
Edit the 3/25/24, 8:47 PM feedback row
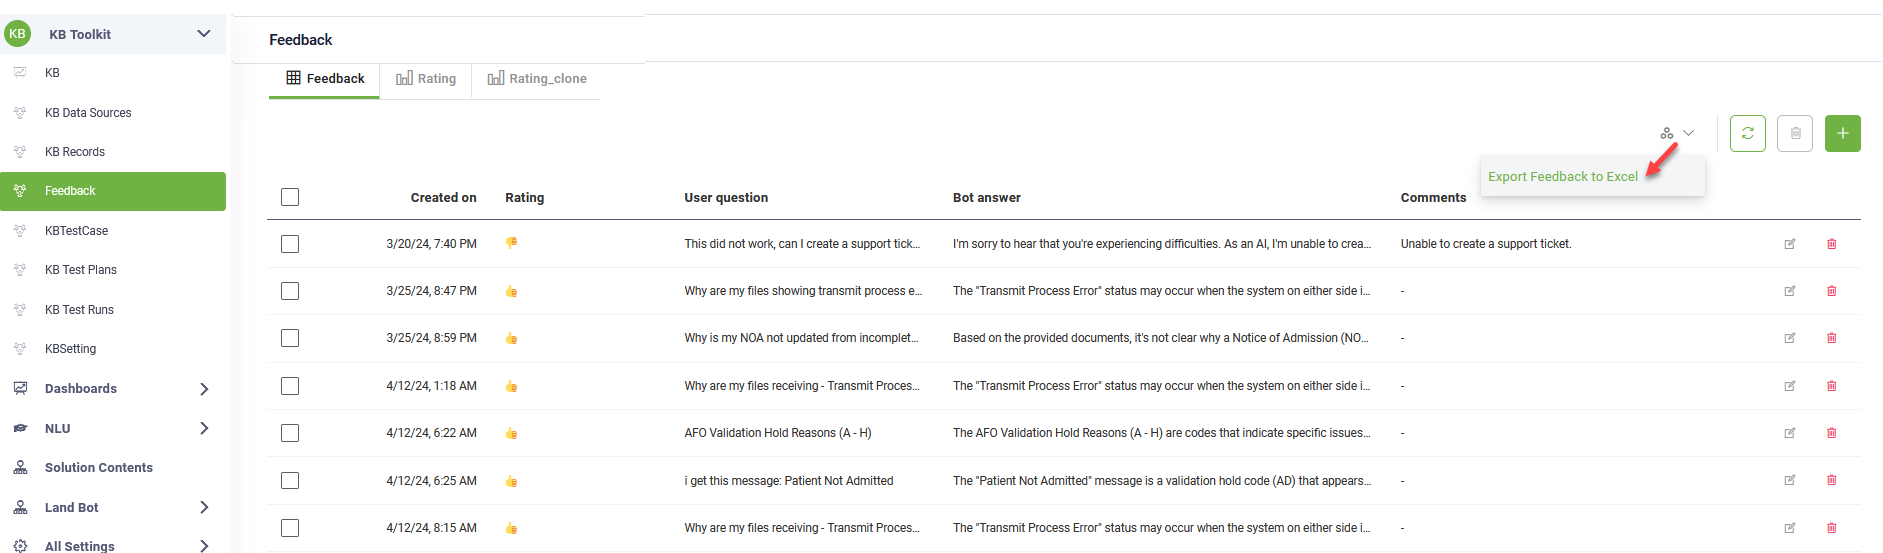[x=1790, y=291]
